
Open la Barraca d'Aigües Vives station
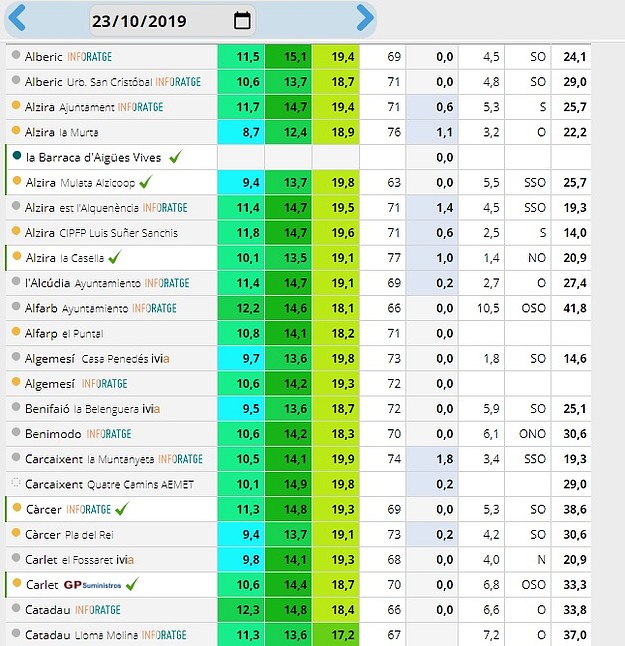pos(94,157)
